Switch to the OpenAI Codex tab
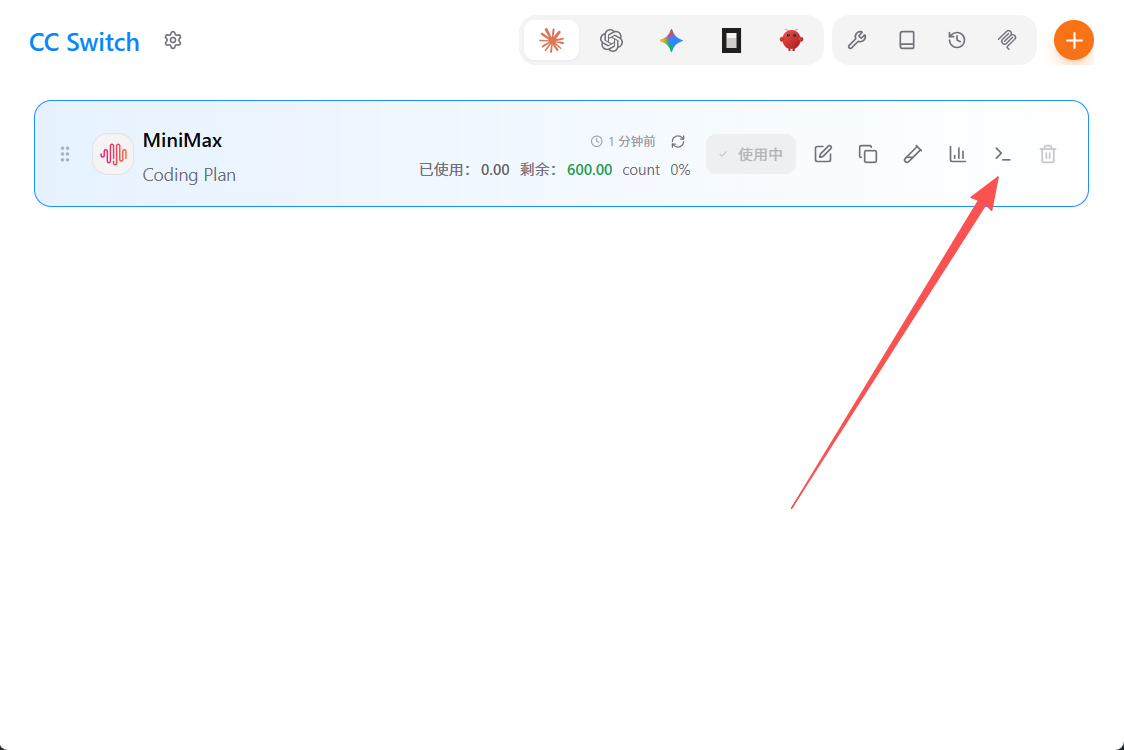Screen dimensions: 1124x750 tap(611, 40)
